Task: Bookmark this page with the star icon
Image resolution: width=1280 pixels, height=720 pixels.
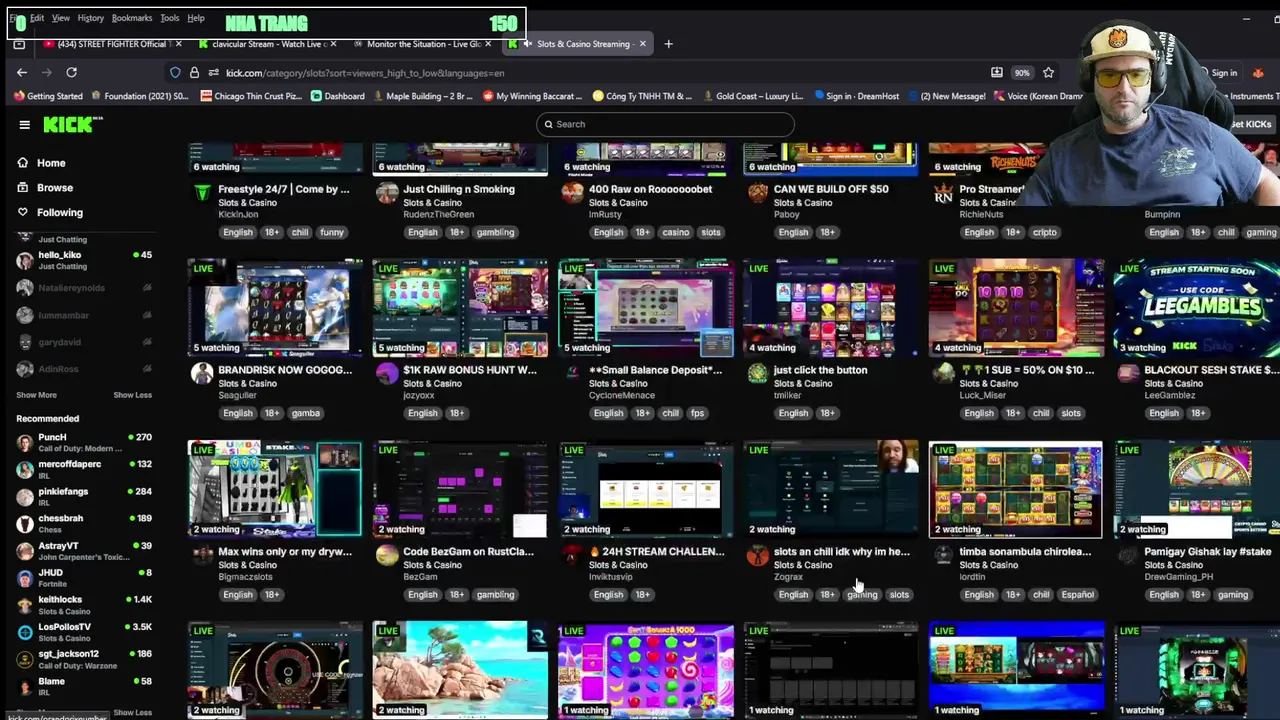Action: tap(1048, 73)
